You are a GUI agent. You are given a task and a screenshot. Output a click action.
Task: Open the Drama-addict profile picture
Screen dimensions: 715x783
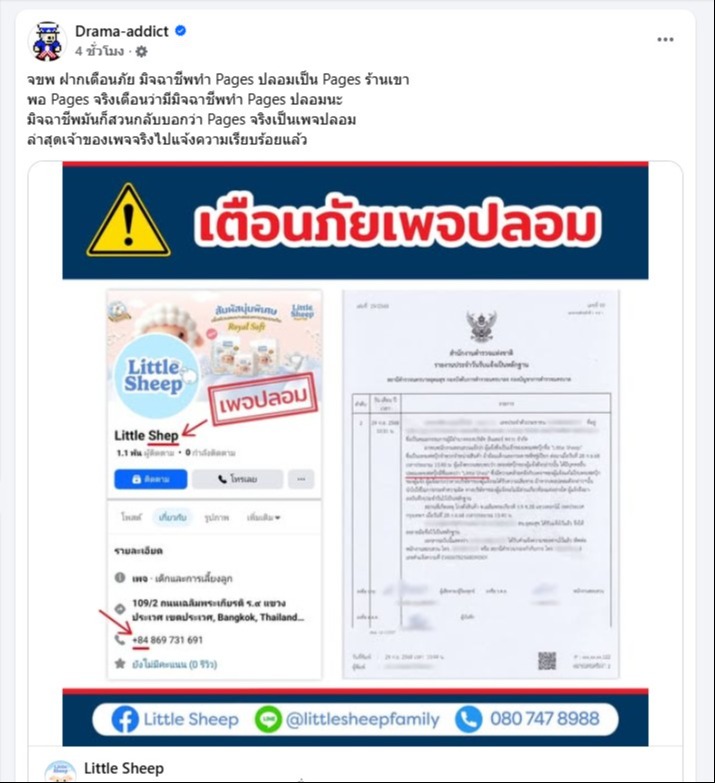[x=47, y=41]
